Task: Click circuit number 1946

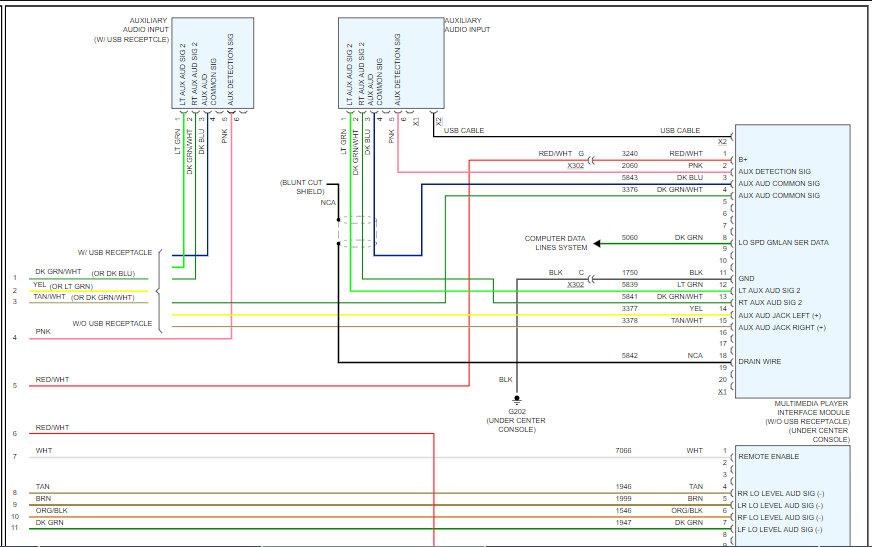Action: [623, 486]
